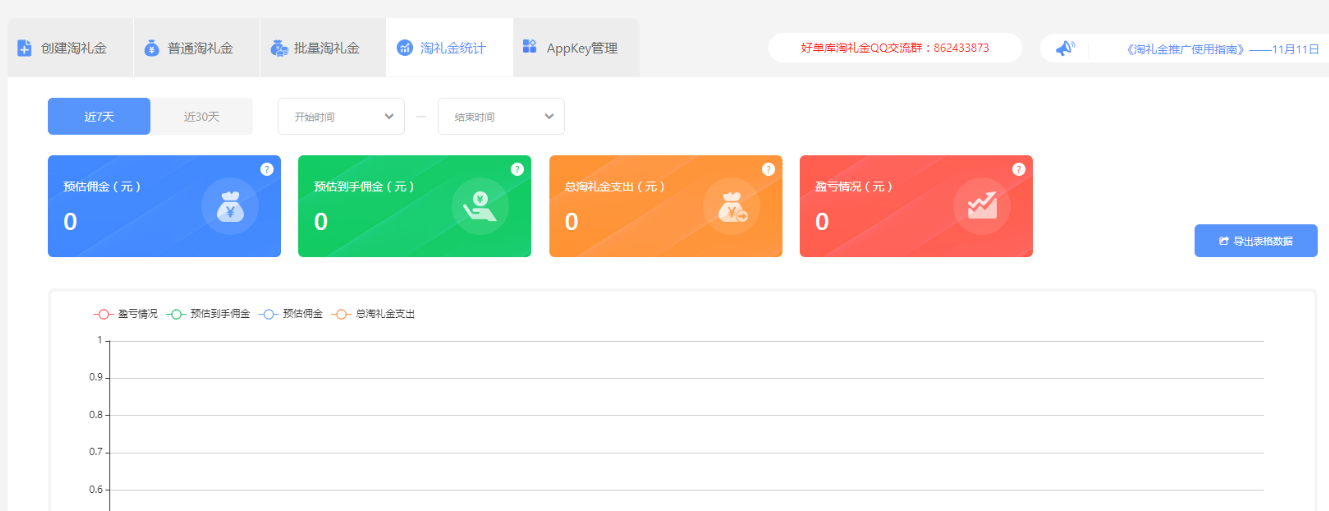
Task: Click the 盈亏情况（元）card label
Action: coord(854,186)
